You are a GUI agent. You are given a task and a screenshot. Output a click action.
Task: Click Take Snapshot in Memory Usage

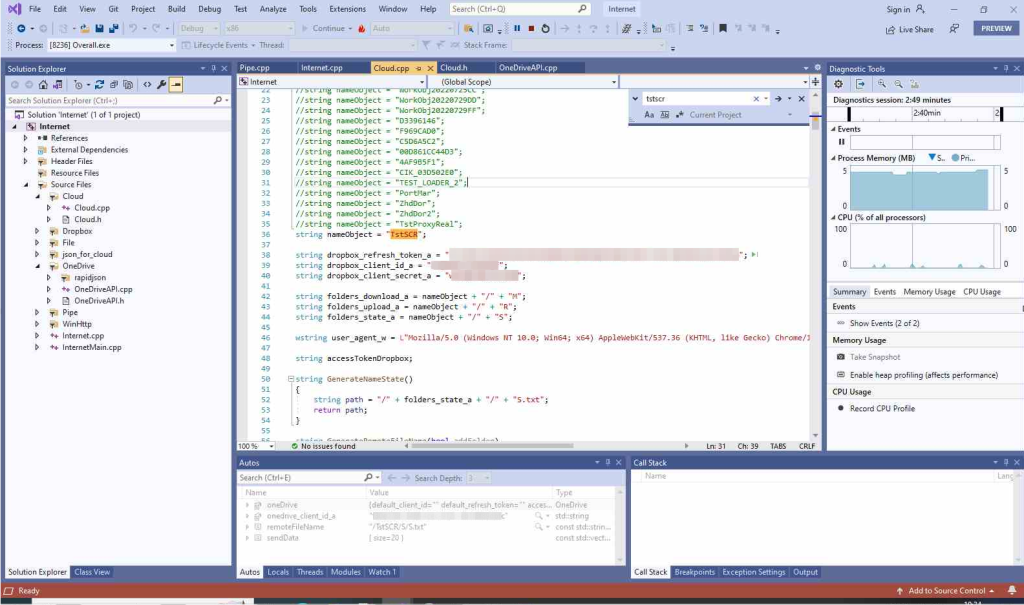point(874,357)
